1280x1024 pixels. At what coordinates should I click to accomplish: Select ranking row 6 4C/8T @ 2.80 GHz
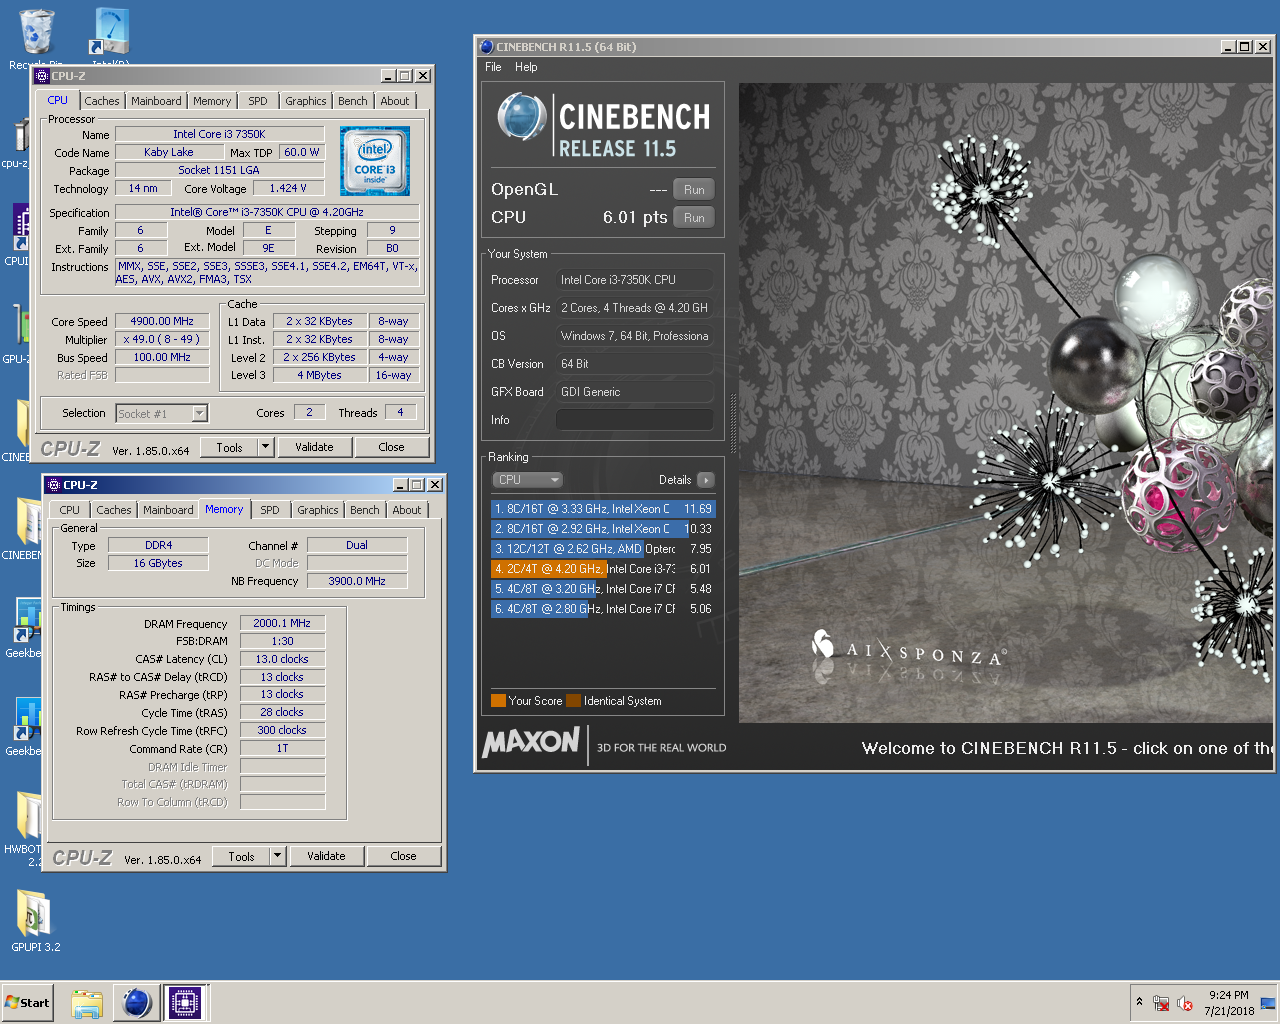pyautogui.click(x=603, y=609)
